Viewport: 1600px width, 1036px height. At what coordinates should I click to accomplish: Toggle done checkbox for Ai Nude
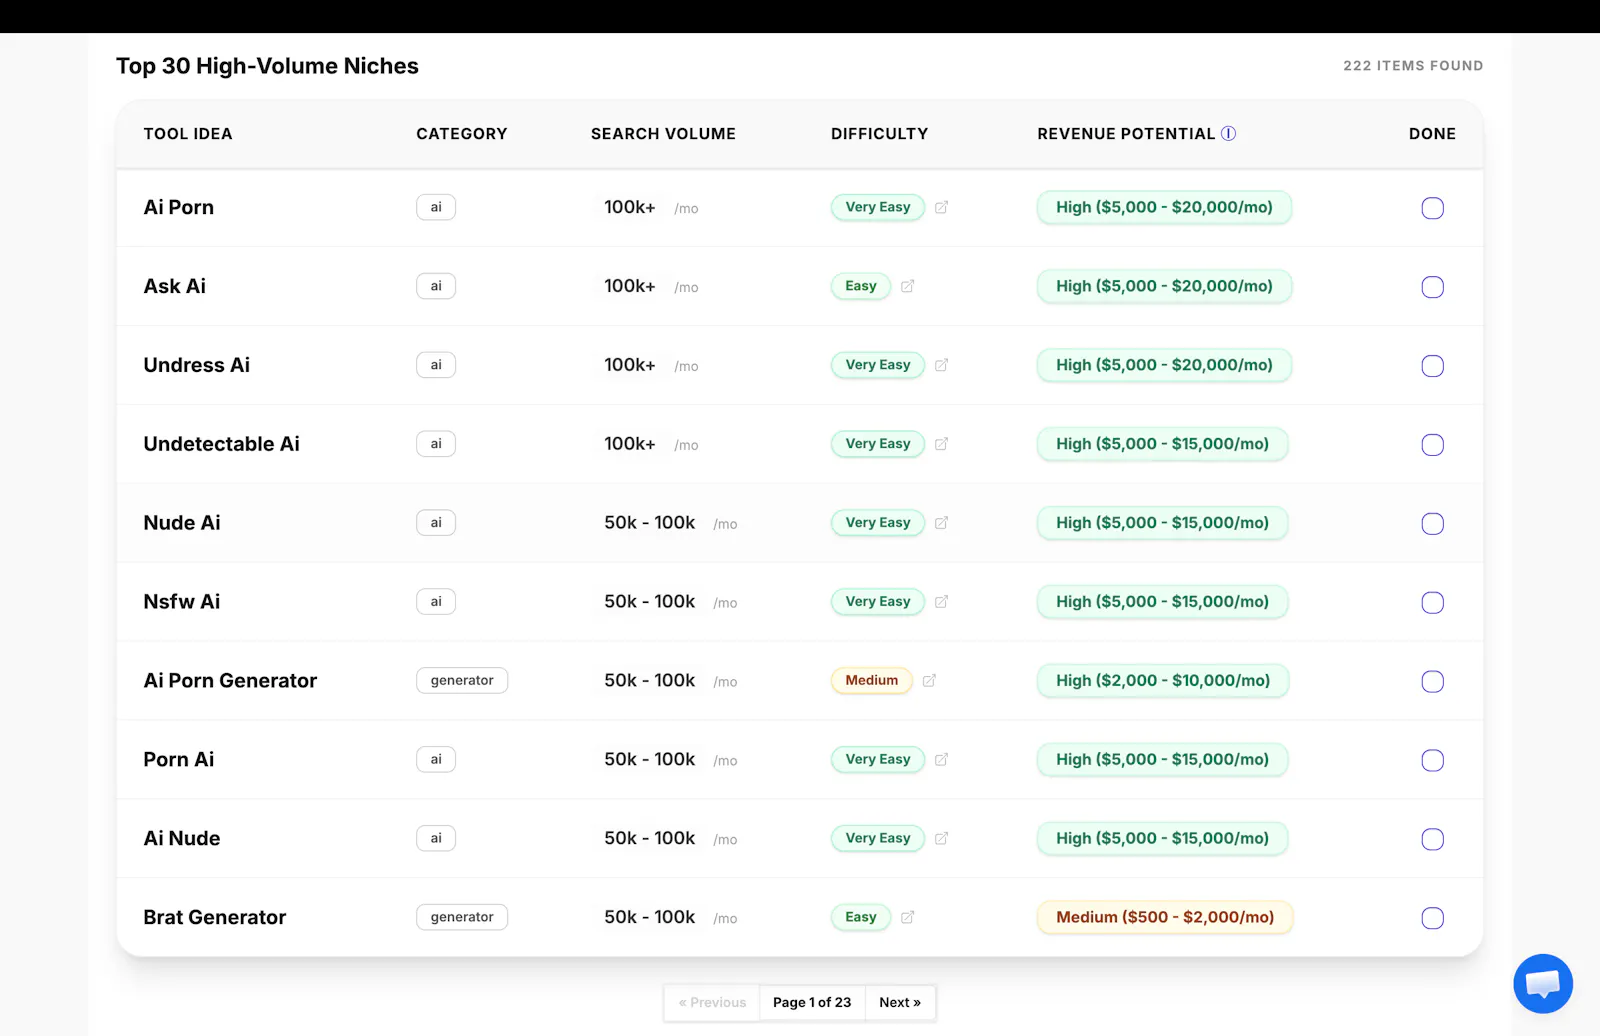click(1432, 839)
